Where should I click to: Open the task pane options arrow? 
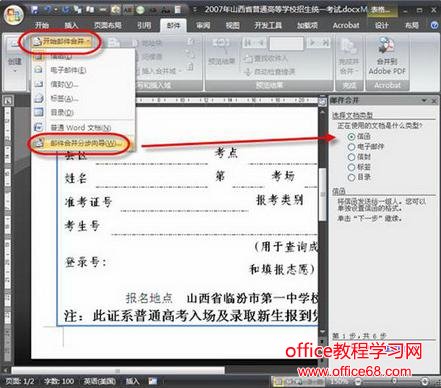click(424, 100)
